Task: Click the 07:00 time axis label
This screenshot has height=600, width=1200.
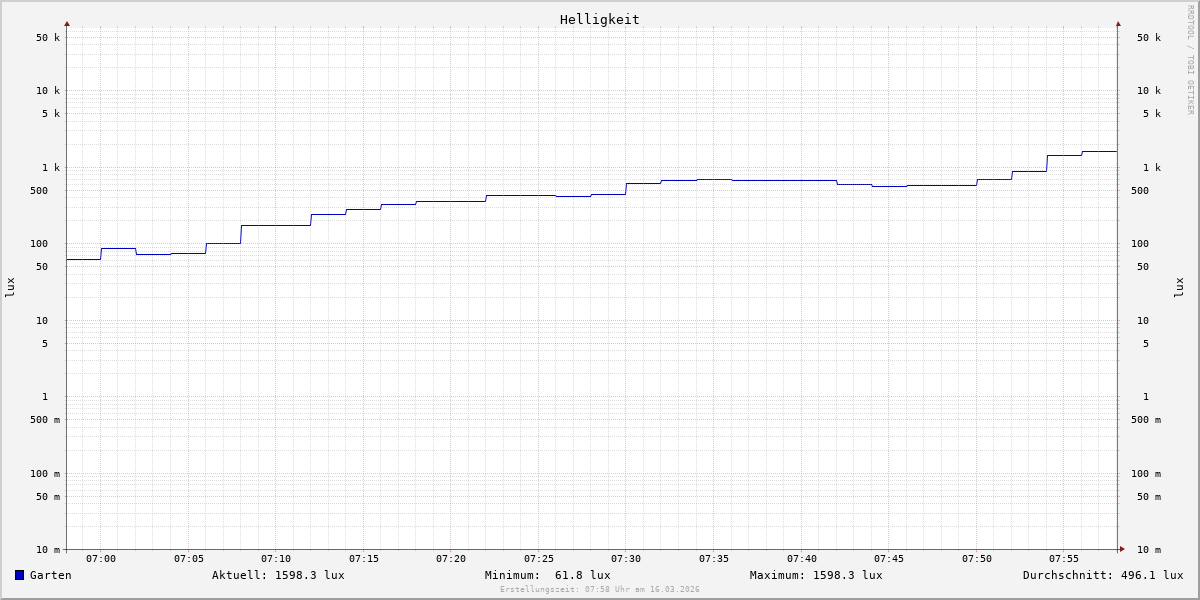Action: coord(101,559)
